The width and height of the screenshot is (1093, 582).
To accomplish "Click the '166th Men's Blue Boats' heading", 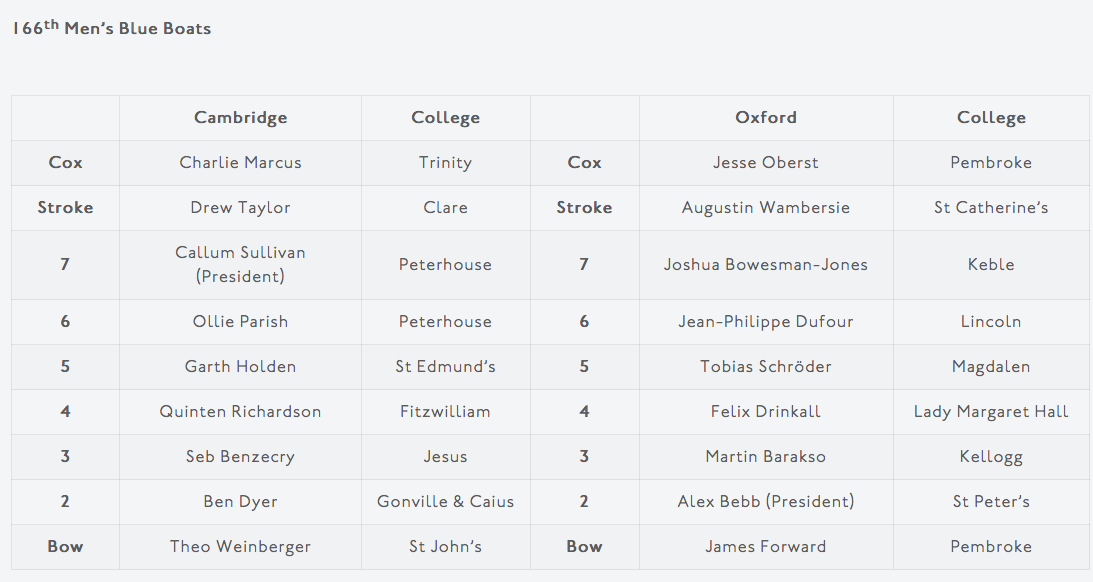I will [112, 28].
